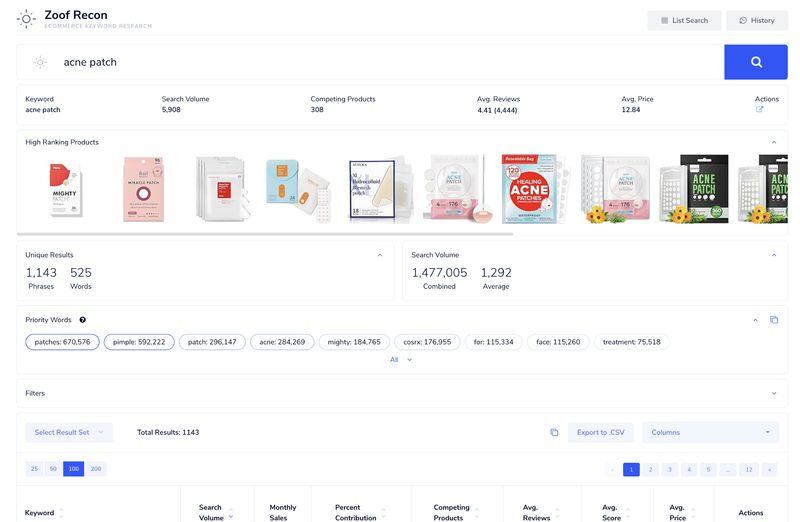Open the List Search button
This screenshot has width=800, height=522.
(x=684, y=20)
